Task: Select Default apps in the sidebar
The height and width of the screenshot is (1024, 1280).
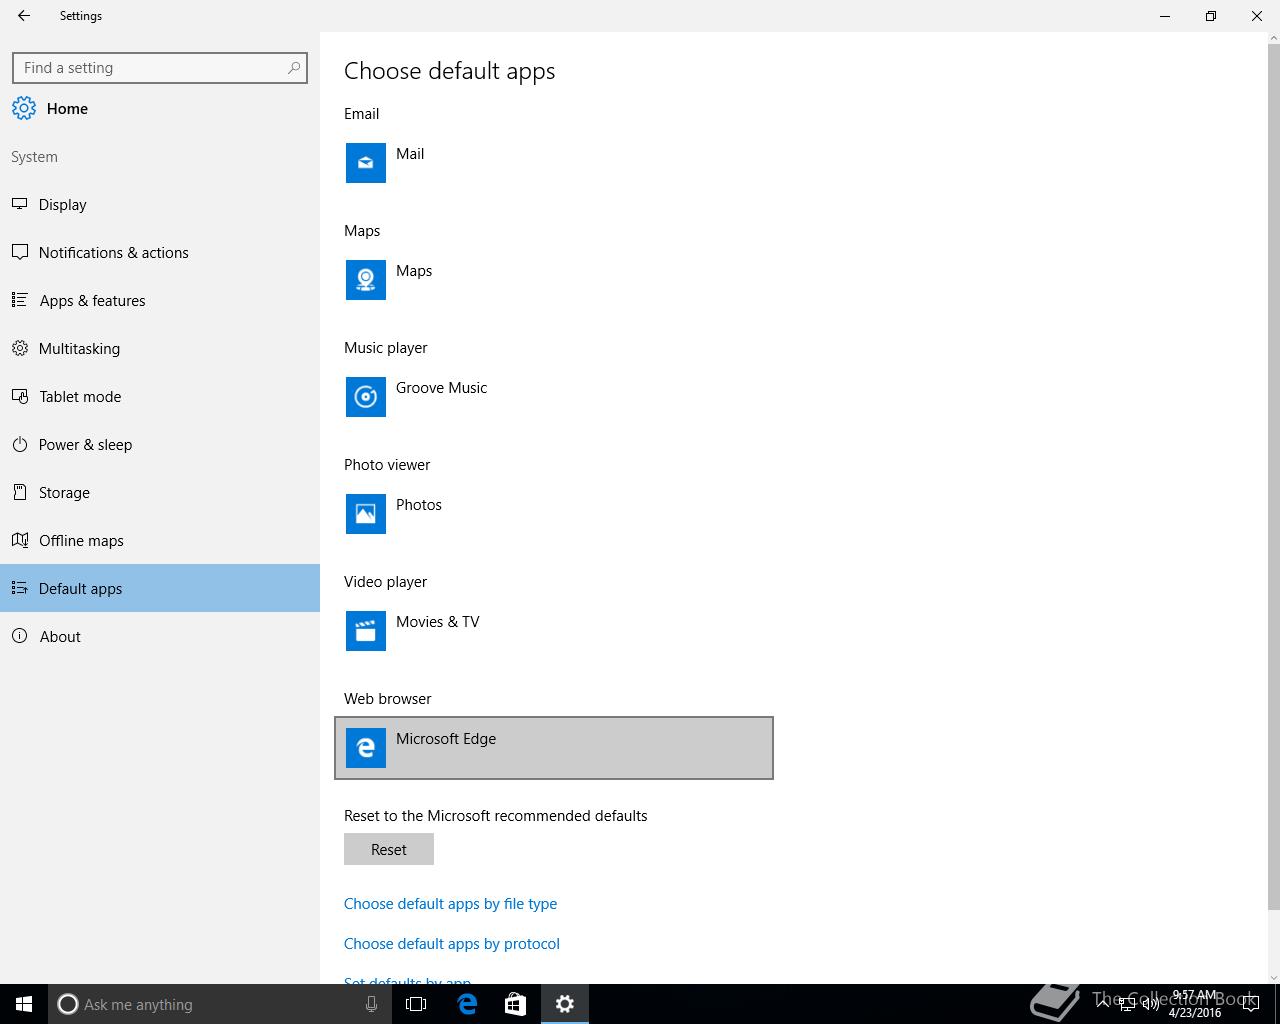Action: click(x=160, y=588)
